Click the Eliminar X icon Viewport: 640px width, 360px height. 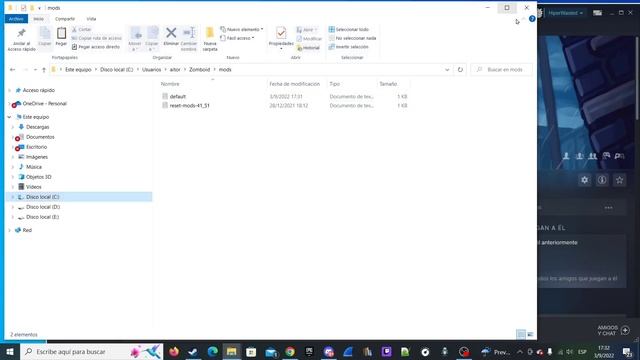[171, 33]
